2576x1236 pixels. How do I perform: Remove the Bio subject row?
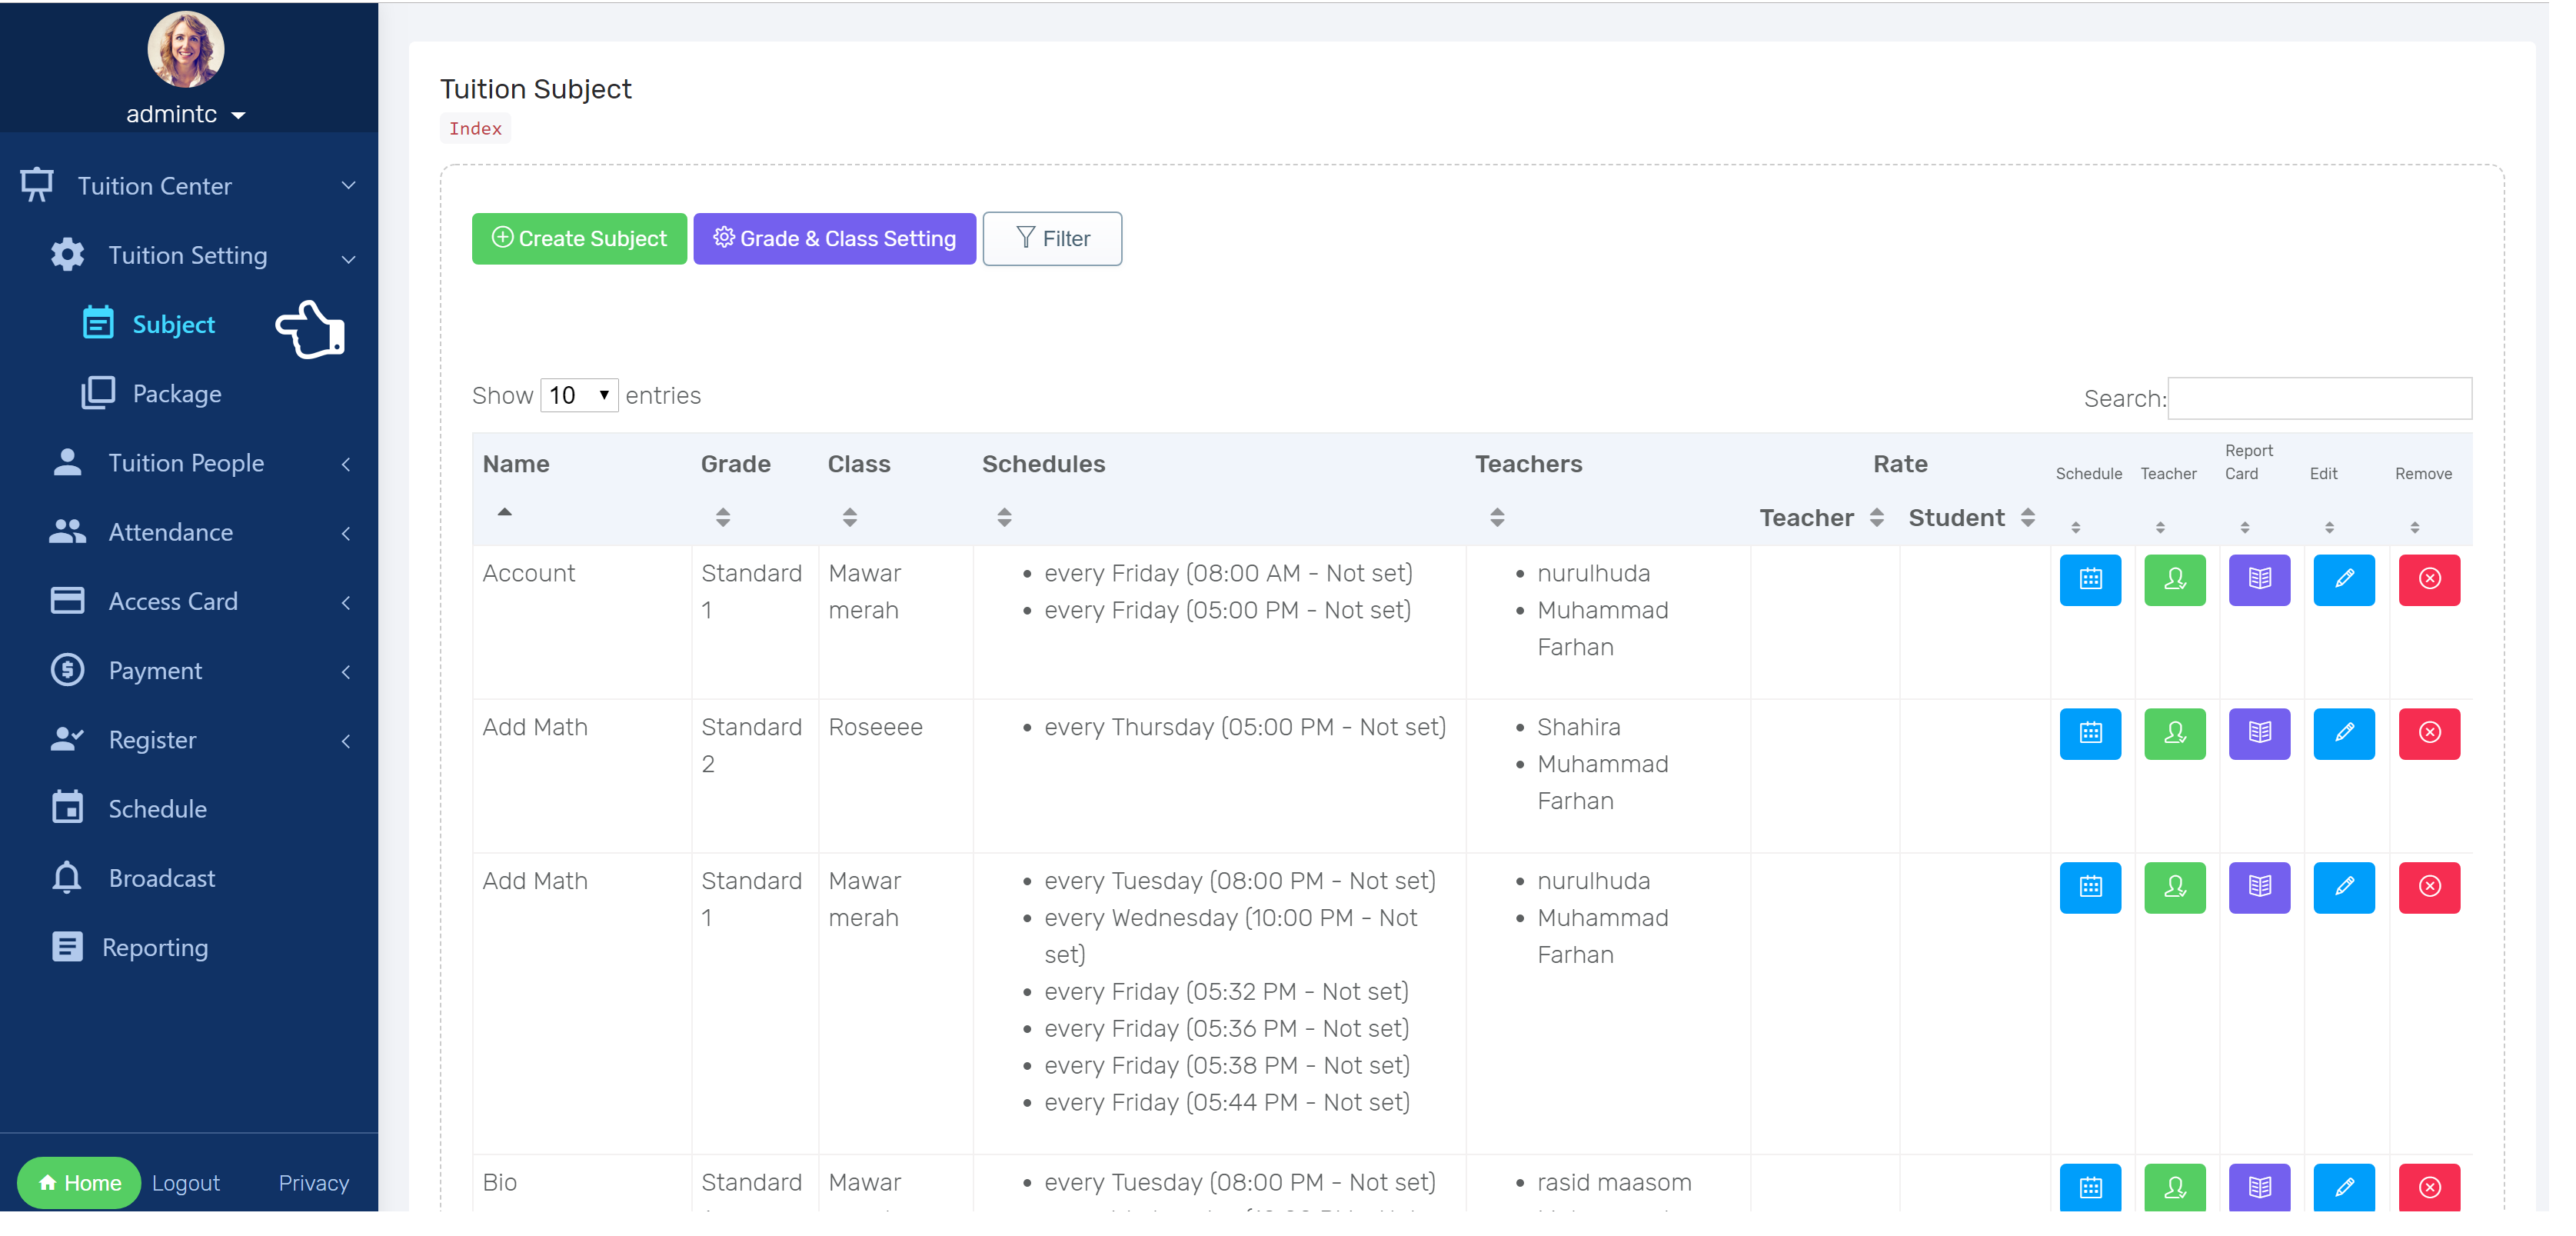pyautogui.click(x=2429, y=1187)
